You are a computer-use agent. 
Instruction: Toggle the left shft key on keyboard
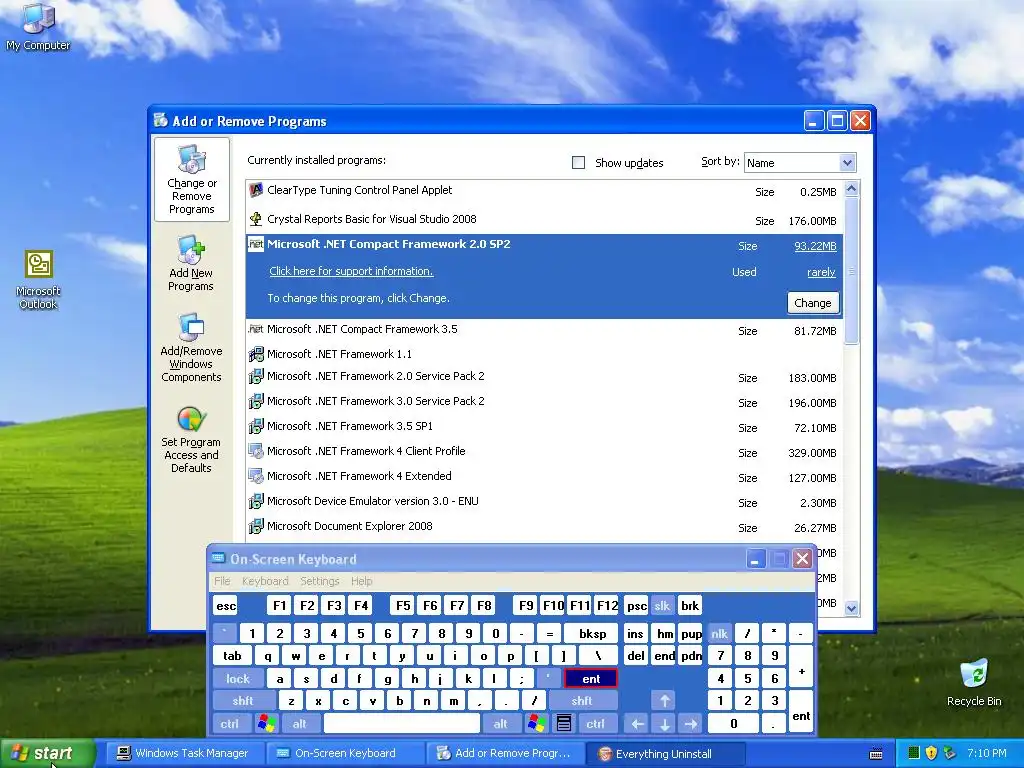pyautogui.click(x=243, y=701)
